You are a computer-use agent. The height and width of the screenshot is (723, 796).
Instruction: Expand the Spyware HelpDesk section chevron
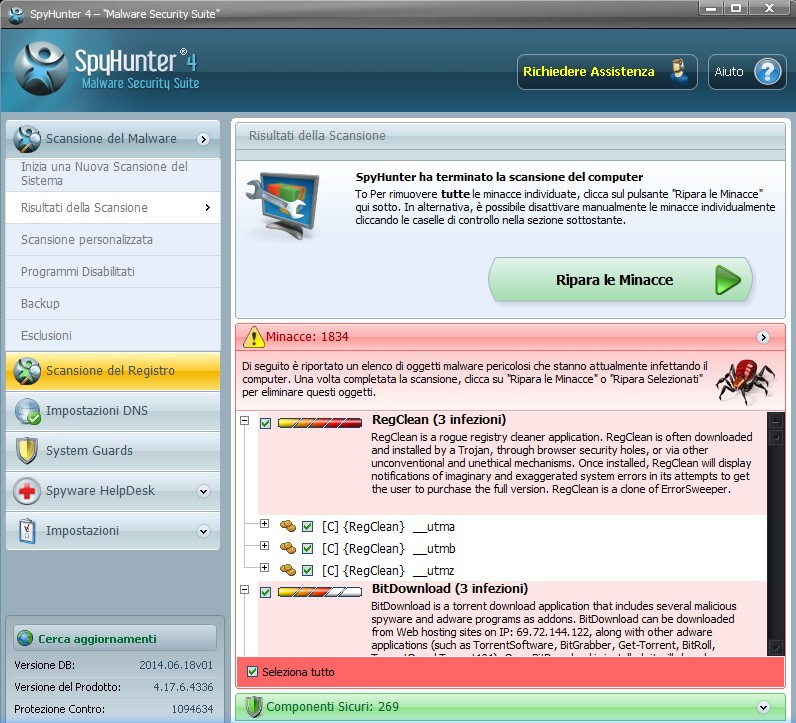204,491
